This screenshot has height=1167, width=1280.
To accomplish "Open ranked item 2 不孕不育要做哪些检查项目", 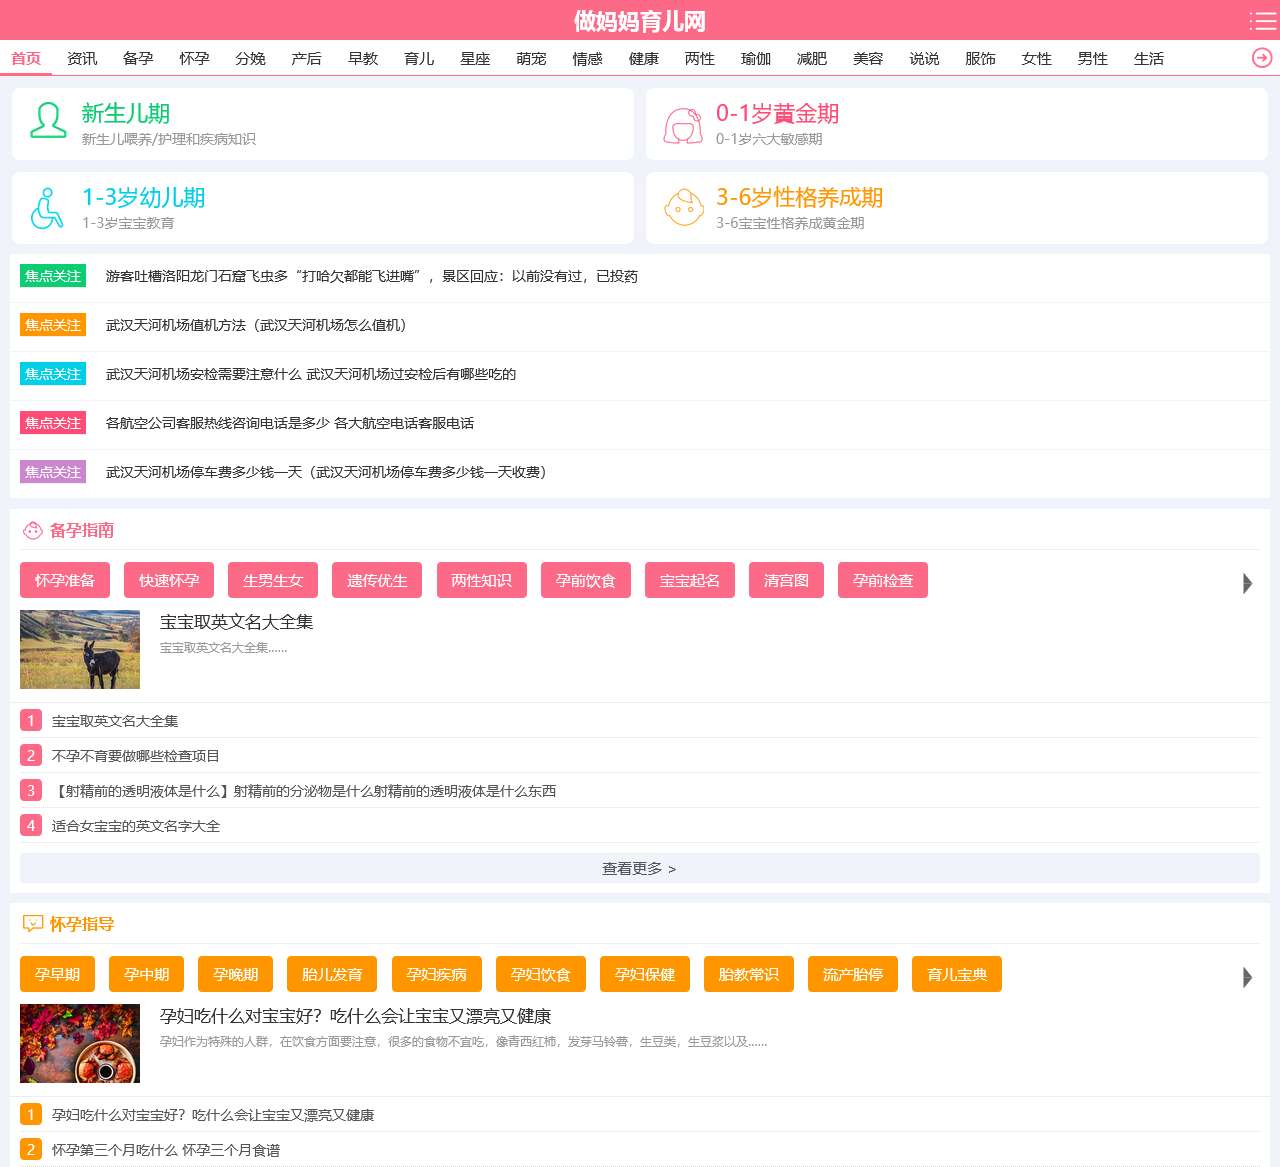I will click(136, 756).
